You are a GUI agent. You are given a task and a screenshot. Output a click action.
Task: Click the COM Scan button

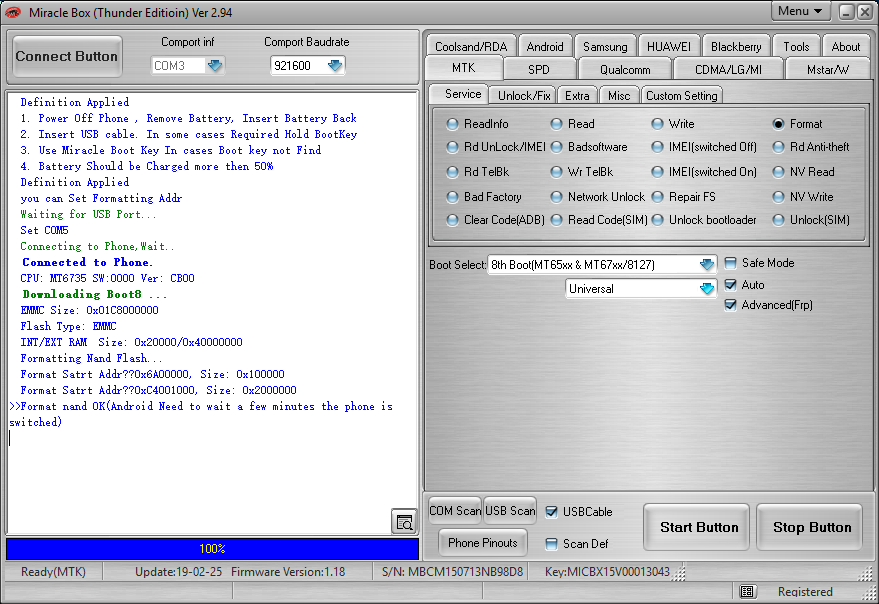click(455, 511)
